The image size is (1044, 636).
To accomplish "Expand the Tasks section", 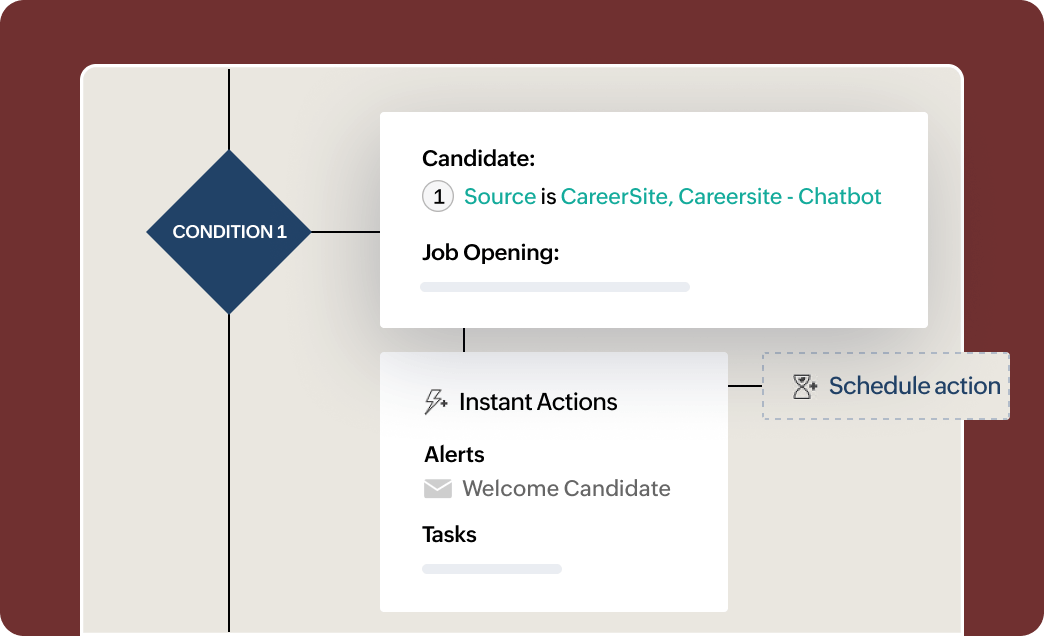I will tap(449, 534).
